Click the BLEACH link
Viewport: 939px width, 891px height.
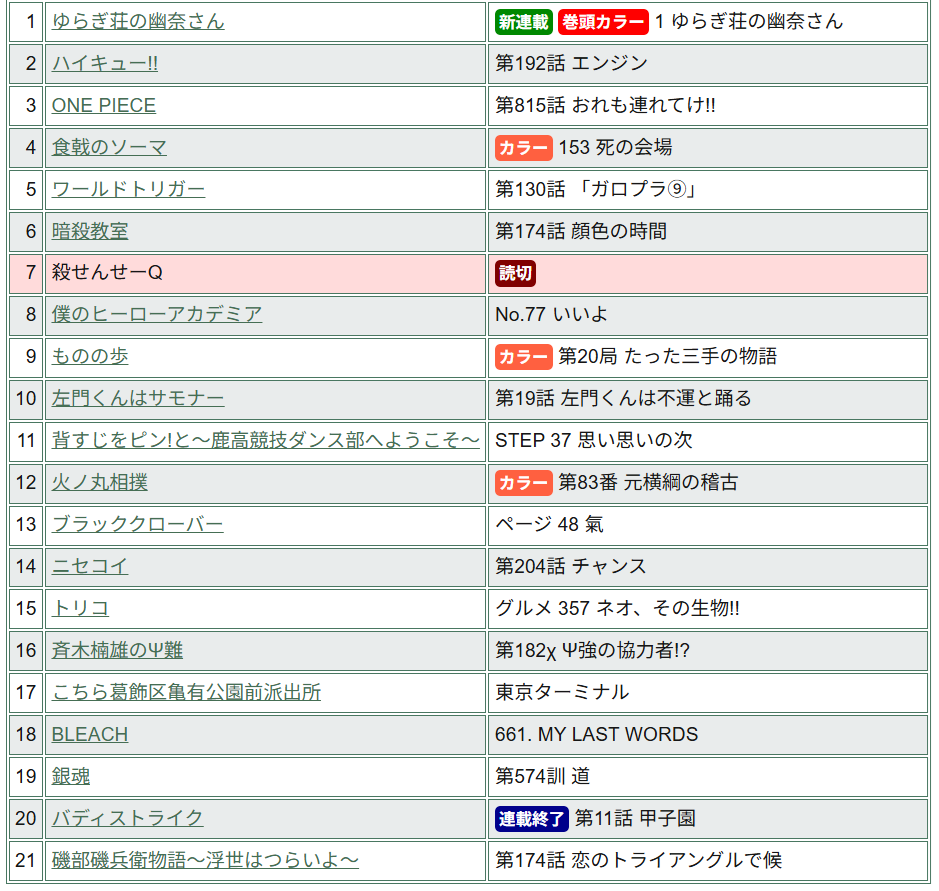point(90,734)
